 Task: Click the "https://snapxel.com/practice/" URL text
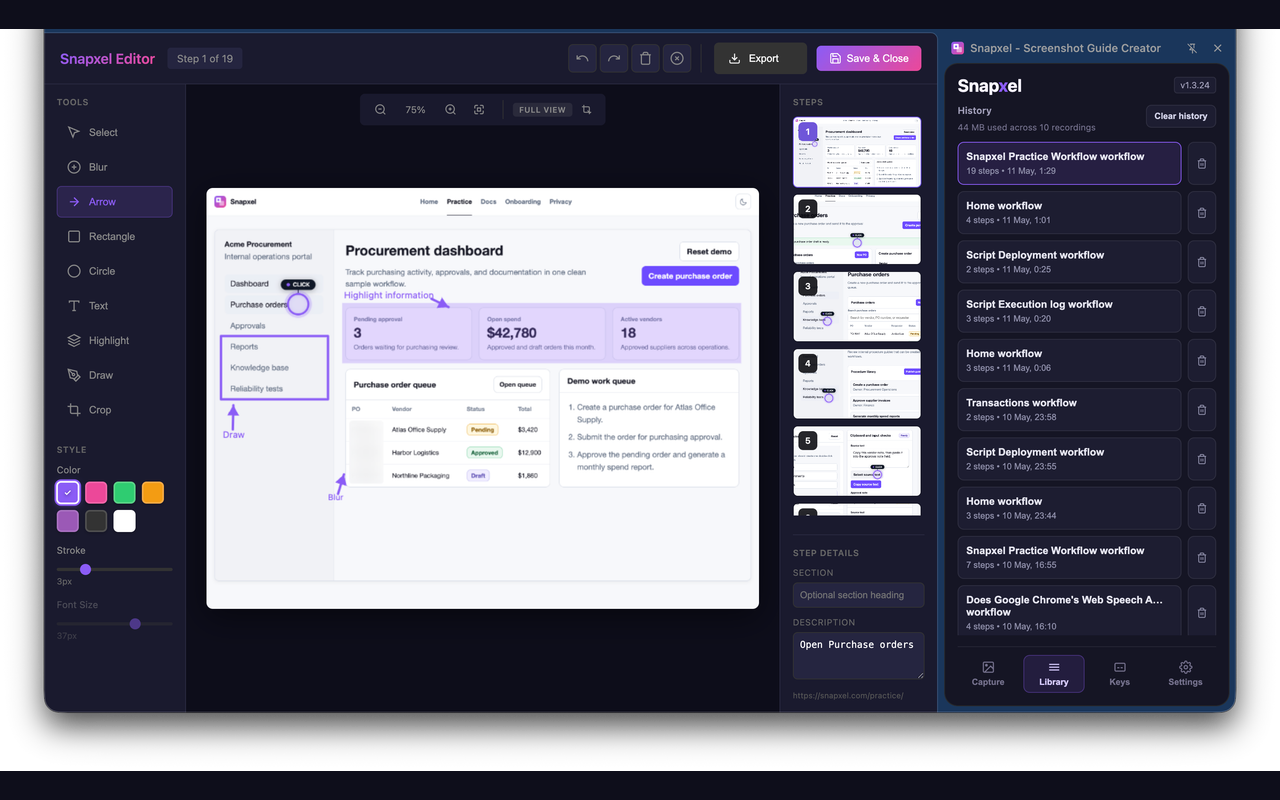pos(848,696)
